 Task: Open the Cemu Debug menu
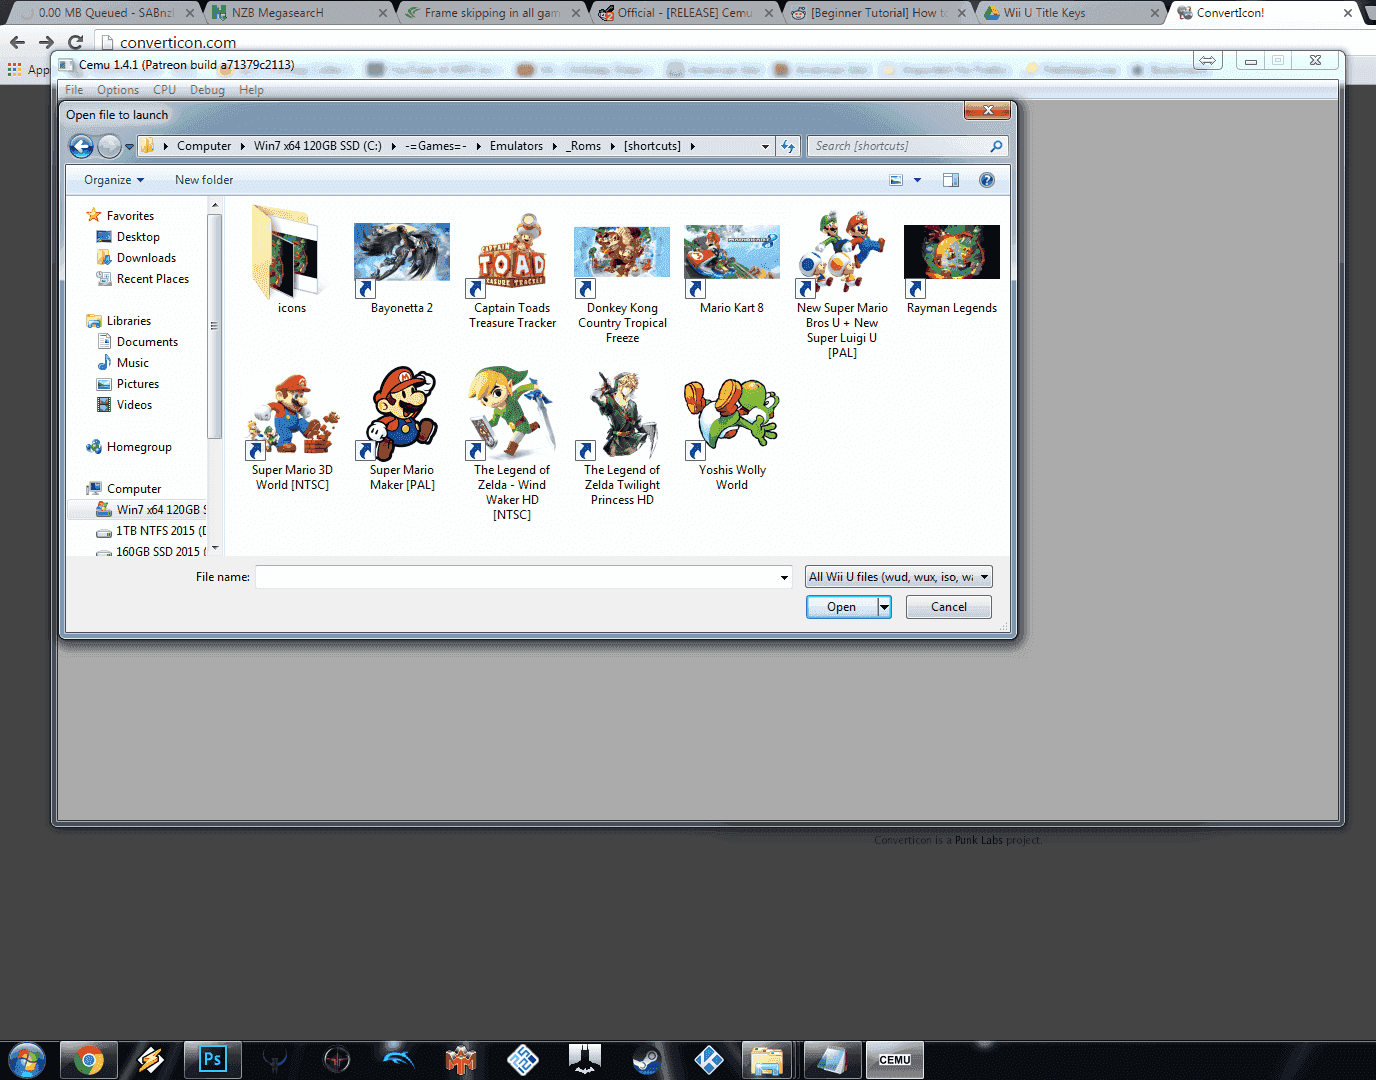207,90
